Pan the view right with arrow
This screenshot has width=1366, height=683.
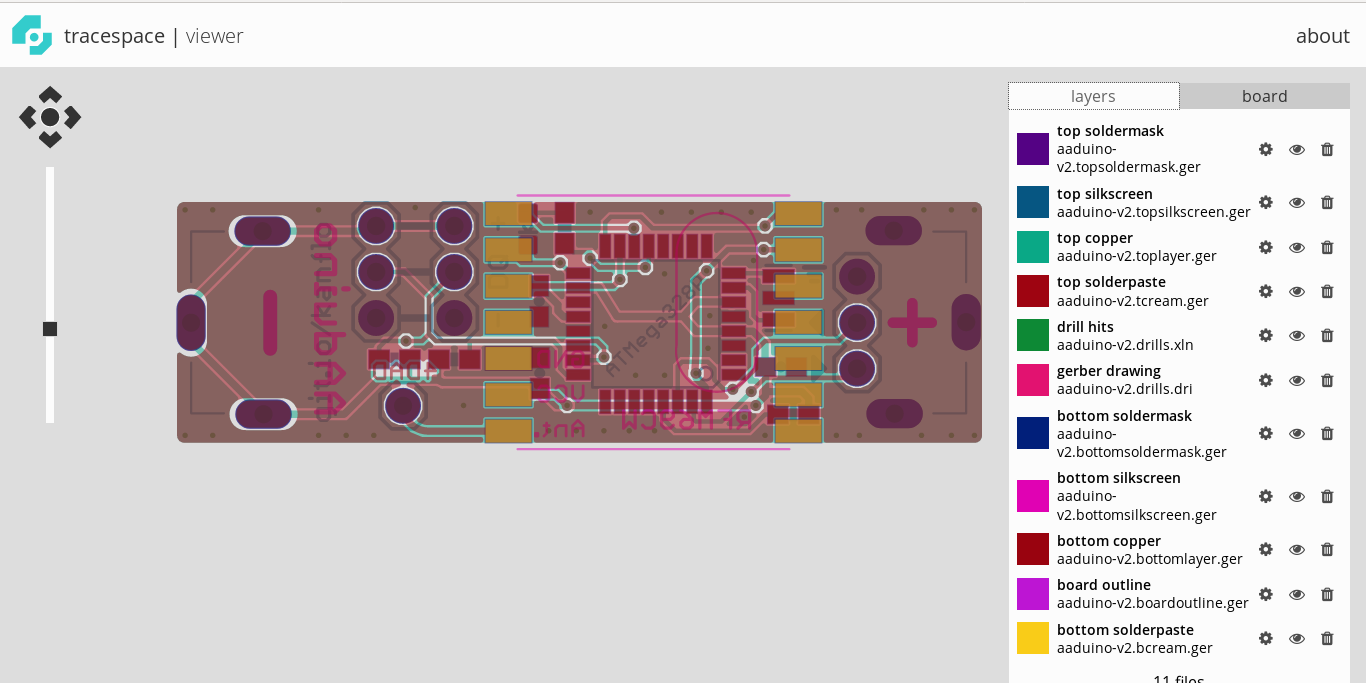pos(73,117)
